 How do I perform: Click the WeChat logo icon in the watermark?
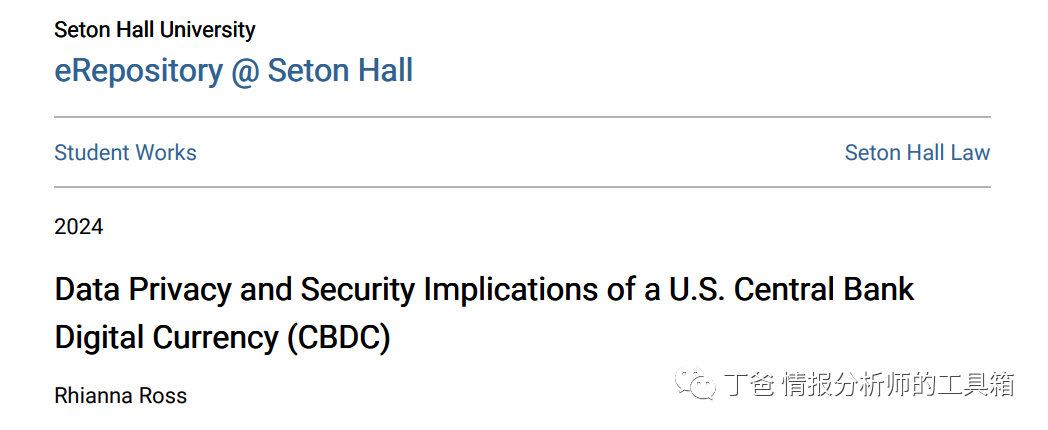coord(696,385)
